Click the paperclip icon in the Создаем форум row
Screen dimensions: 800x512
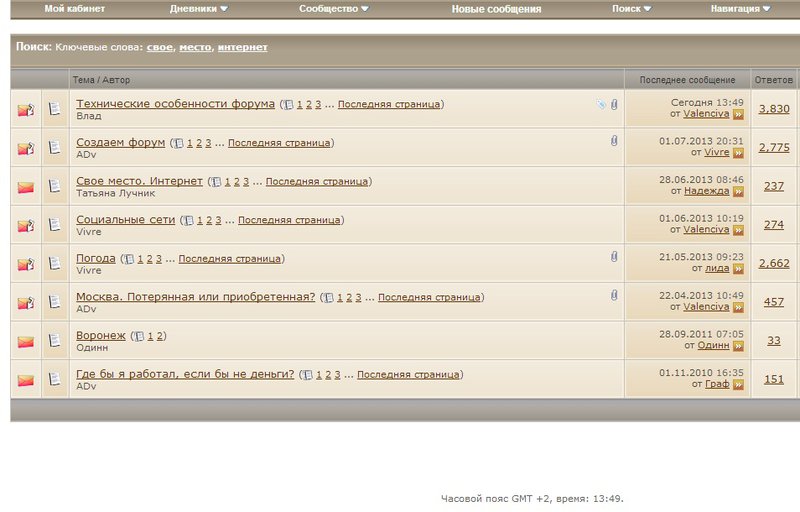point(614,142)
